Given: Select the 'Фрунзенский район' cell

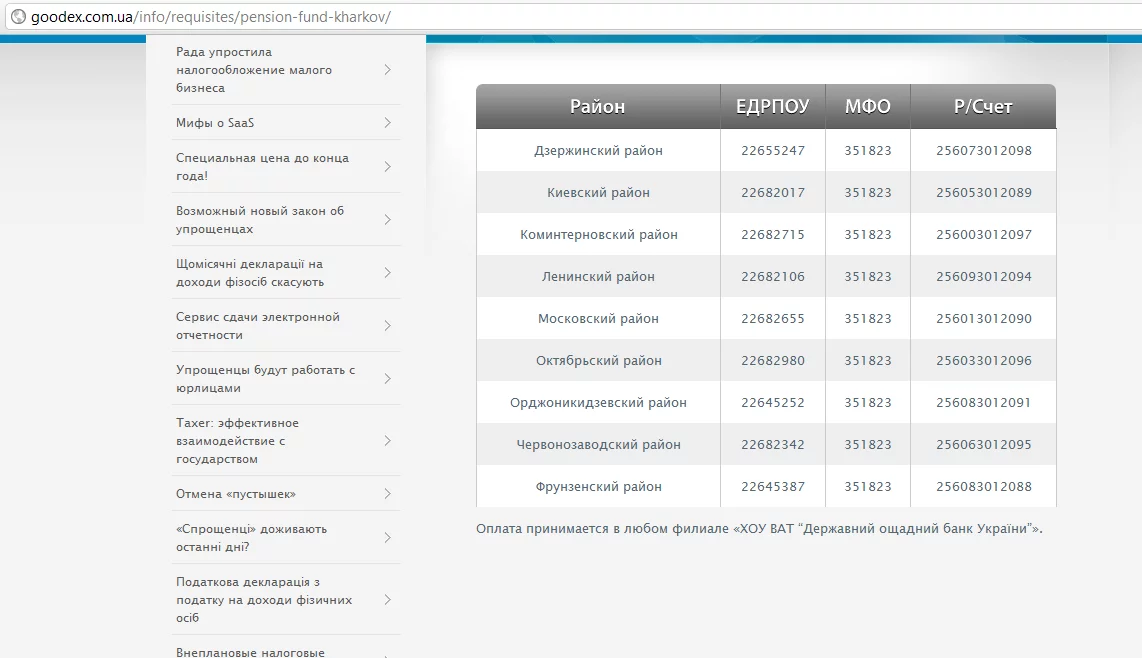Looking at the screenshot, I should (599, 487).
